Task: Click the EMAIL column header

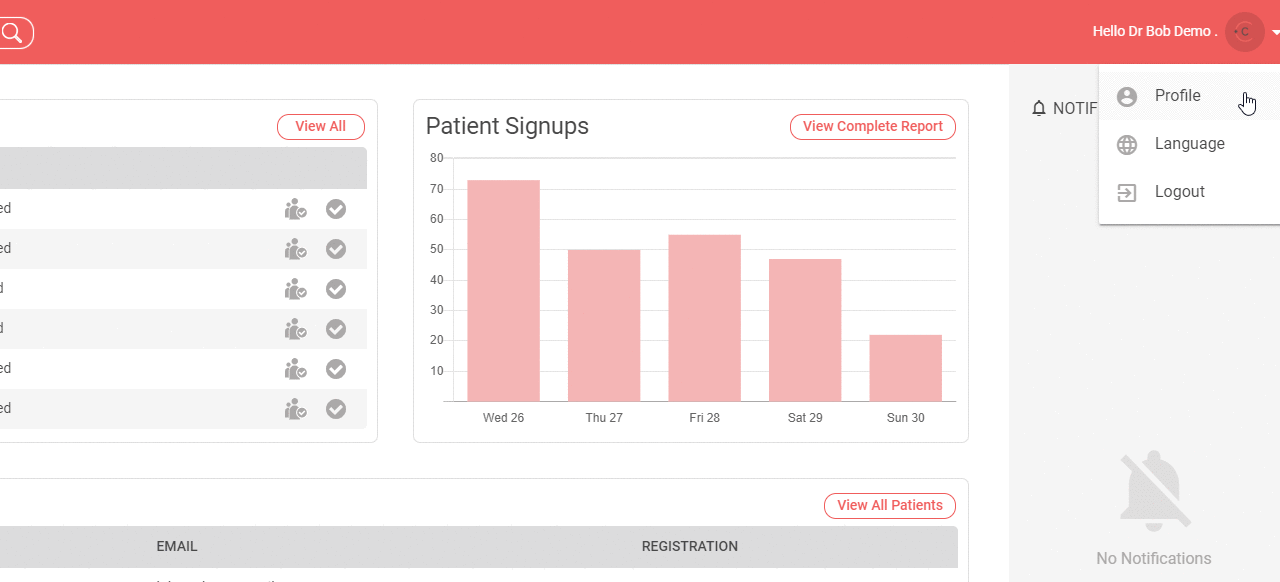Action: coord(177,547)
